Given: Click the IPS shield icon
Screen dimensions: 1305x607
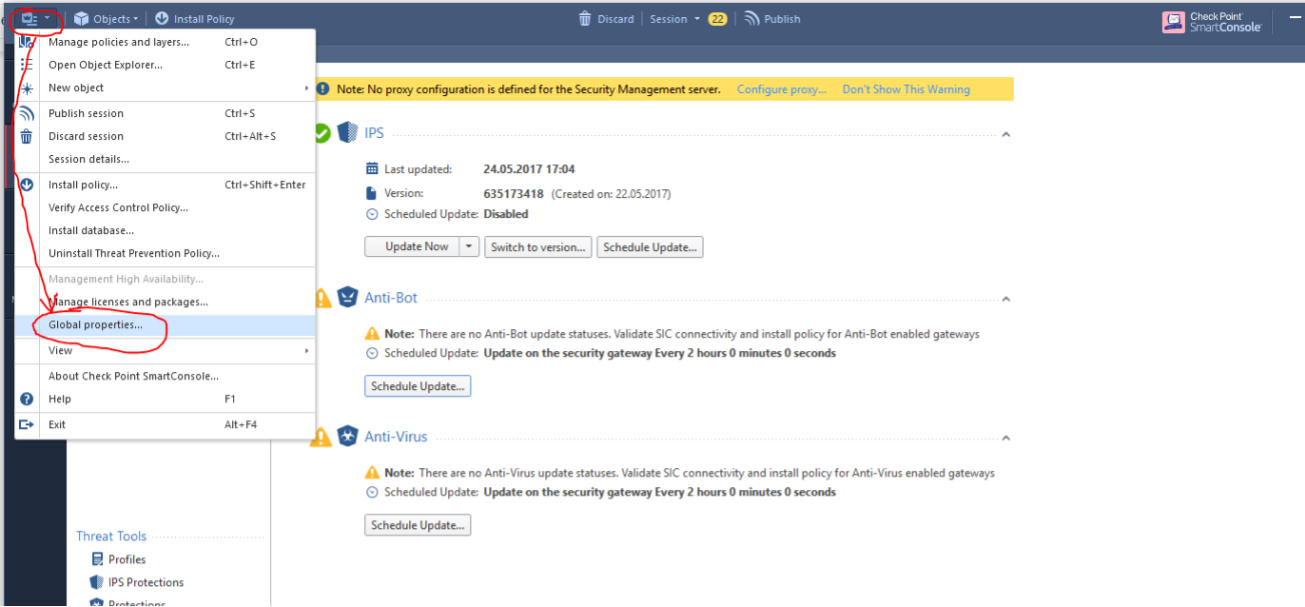Looking at the screenshot, I should tap(347, 133).
